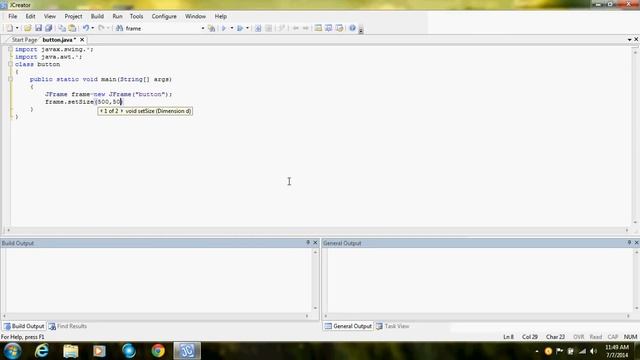The image size is (640, 360).
Task: Expand the New file dropdown arrow
Action: tap(17, 28)
